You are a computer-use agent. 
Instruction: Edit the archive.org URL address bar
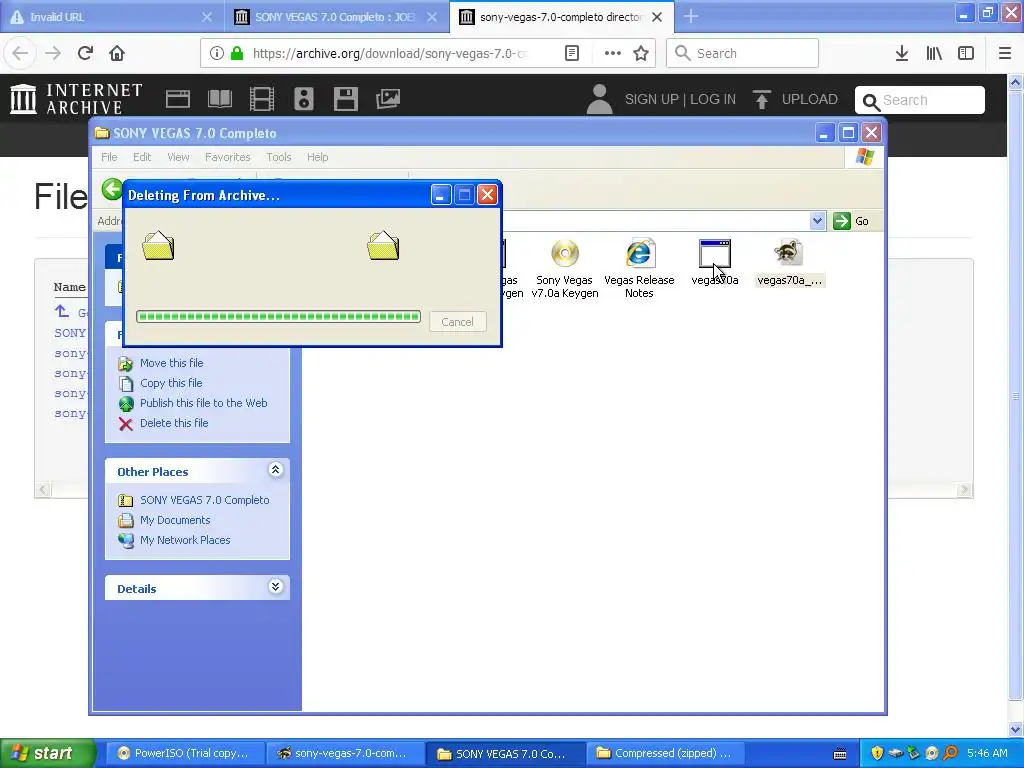[x=391, y=54]
